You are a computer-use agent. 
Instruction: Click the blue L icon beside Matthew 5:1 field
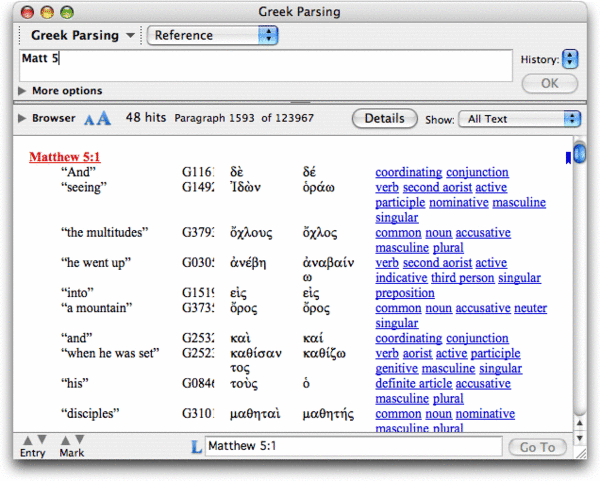pyautogui.click(x=195, y=447)
